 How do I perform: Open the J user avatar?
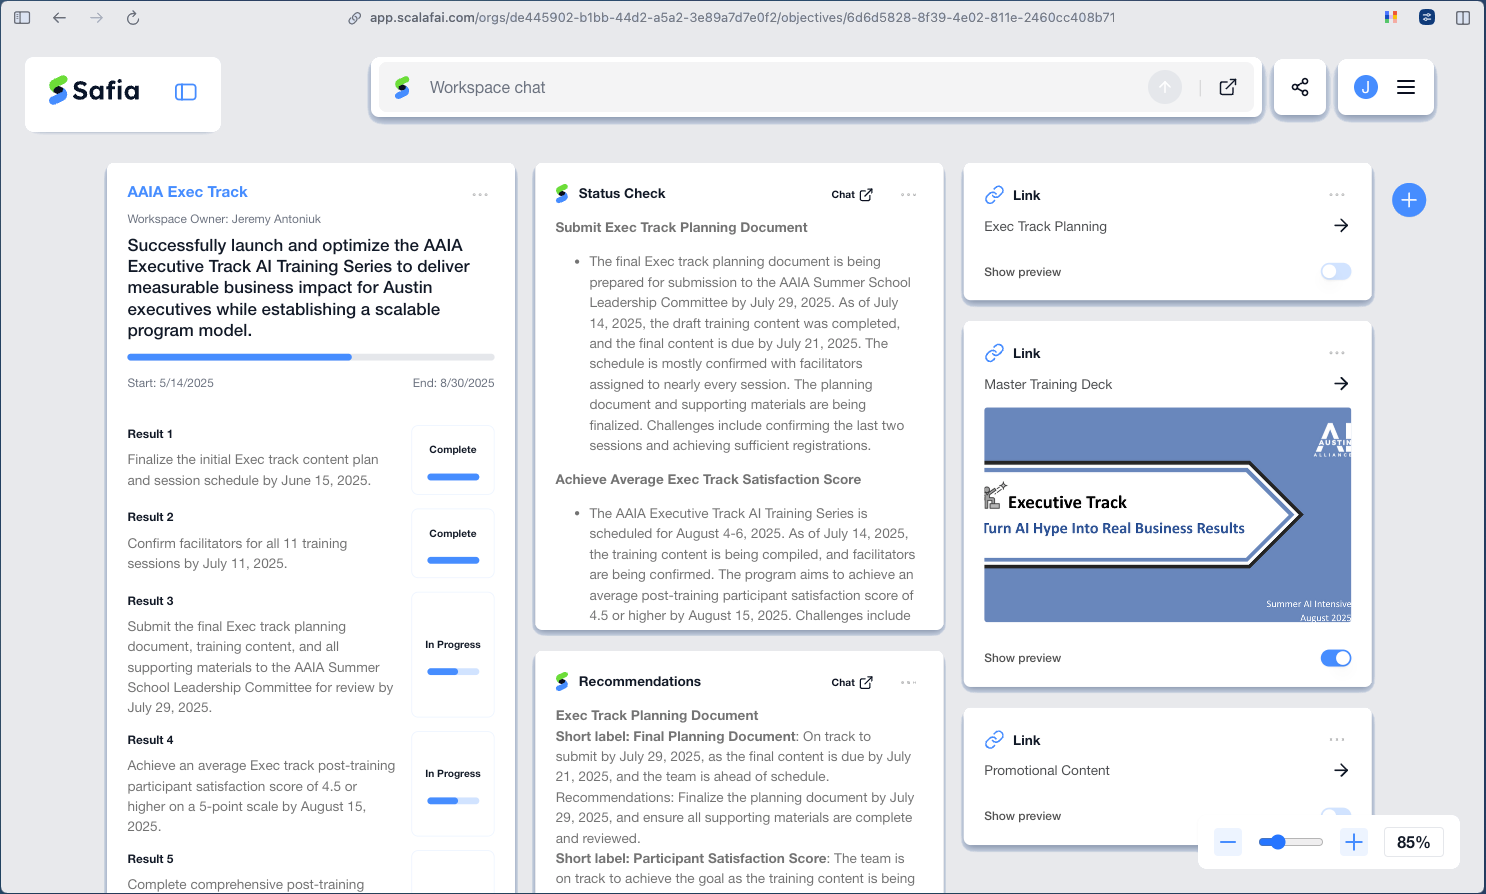[1366, 88]
